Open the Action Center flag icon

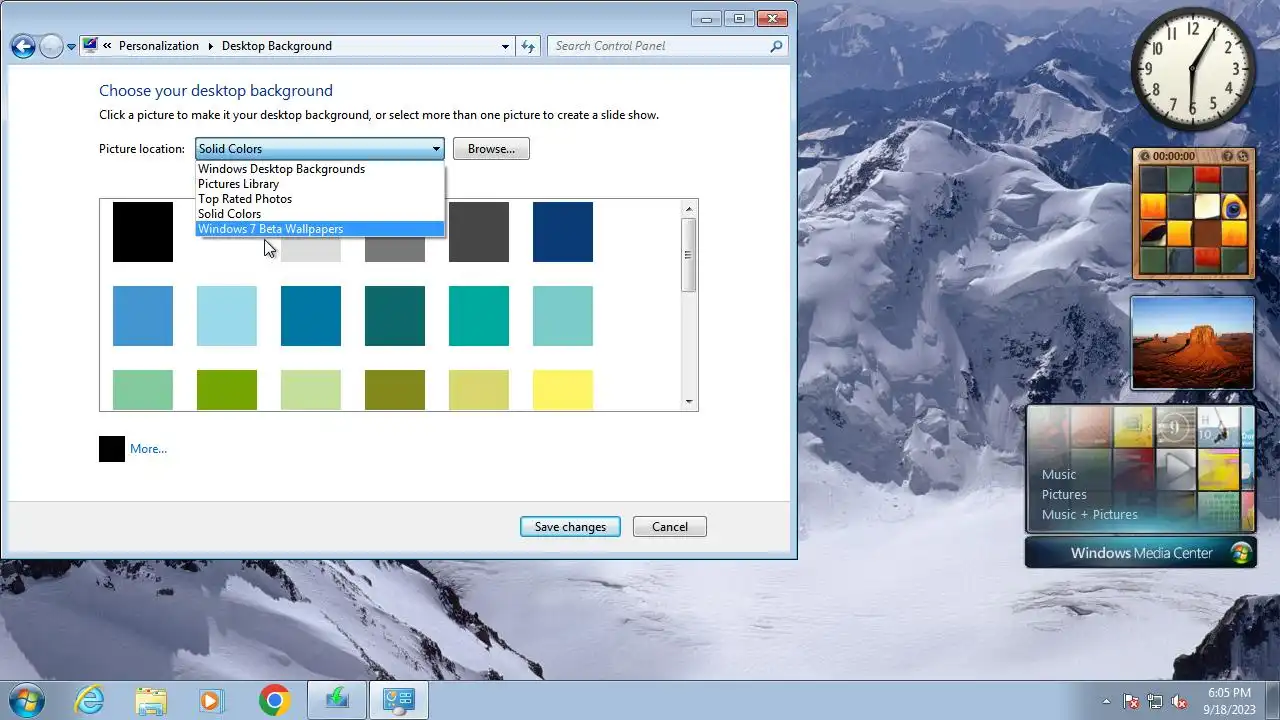(1131, 701)
